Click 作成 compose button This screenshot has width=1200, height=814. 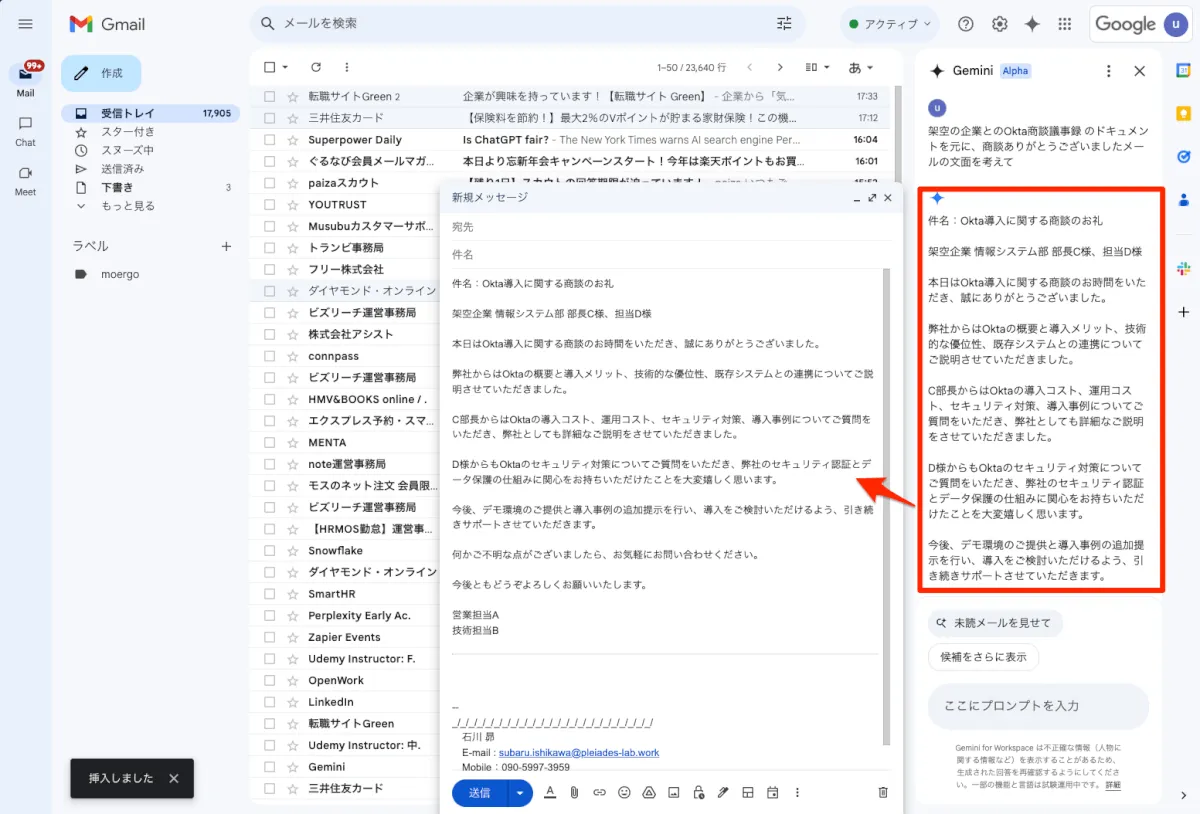tap(101, 73)
